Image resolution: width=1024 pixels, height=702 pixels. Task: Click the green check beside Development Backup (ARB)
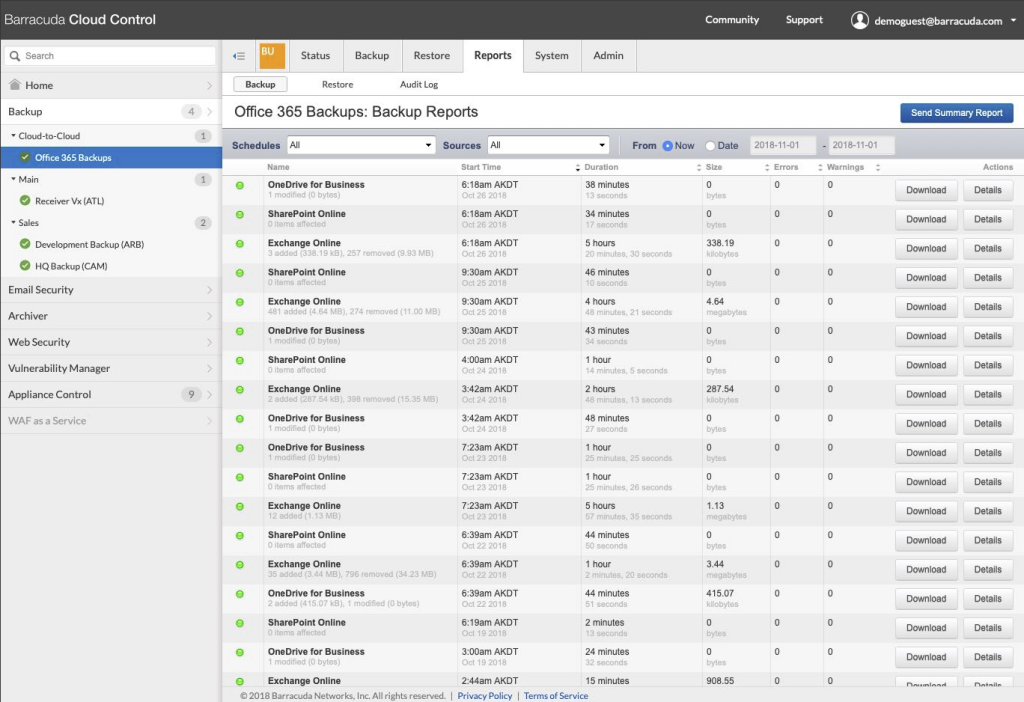25,244
